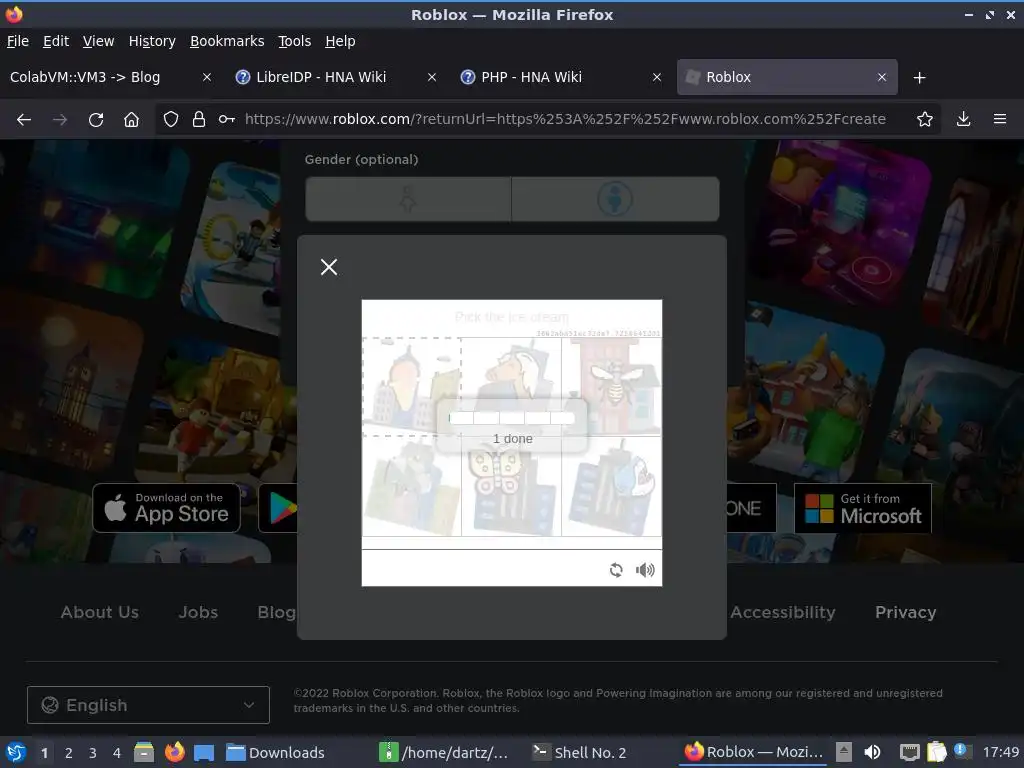Open the File menu
The height and width of the screenshot is (768, 1024).
pos(18,41)
